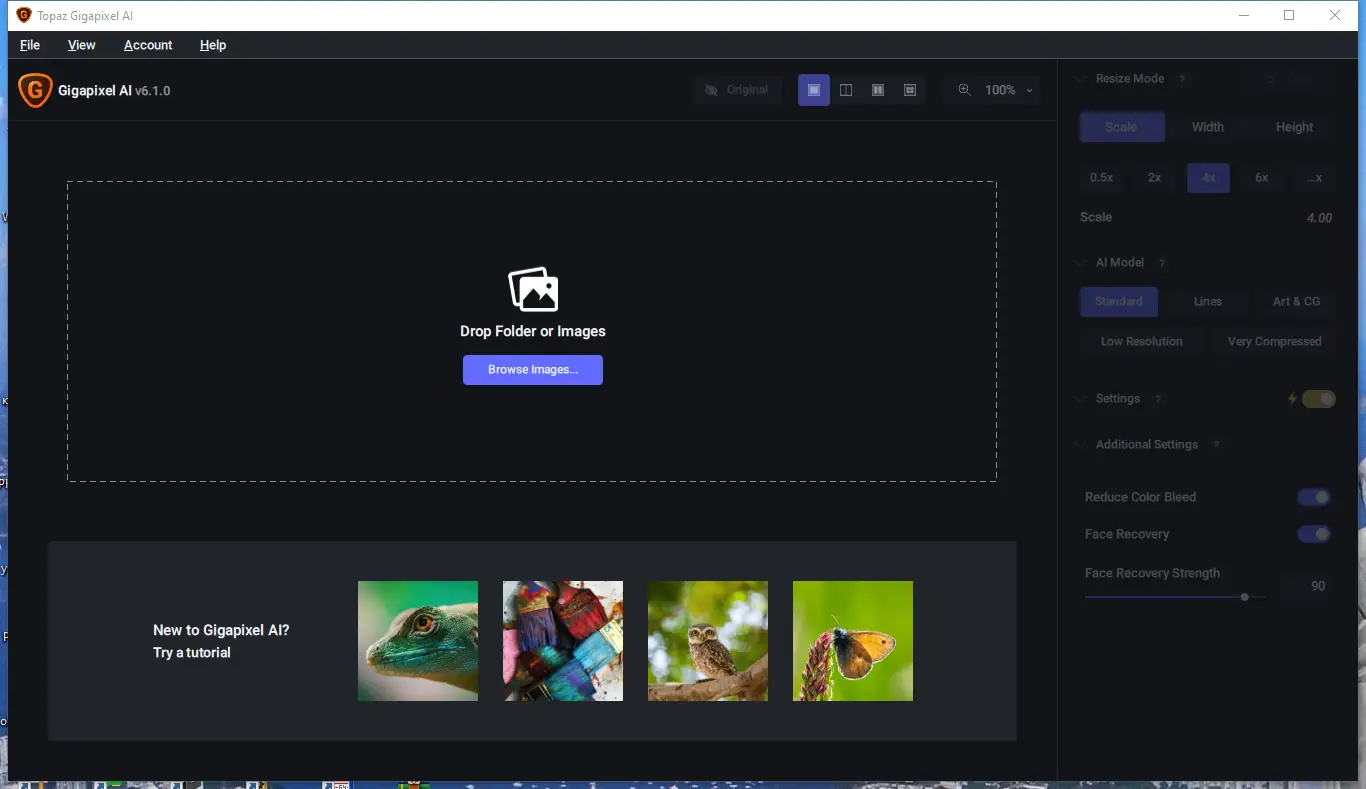Open help for Resize Mode

coord(1182,79)
